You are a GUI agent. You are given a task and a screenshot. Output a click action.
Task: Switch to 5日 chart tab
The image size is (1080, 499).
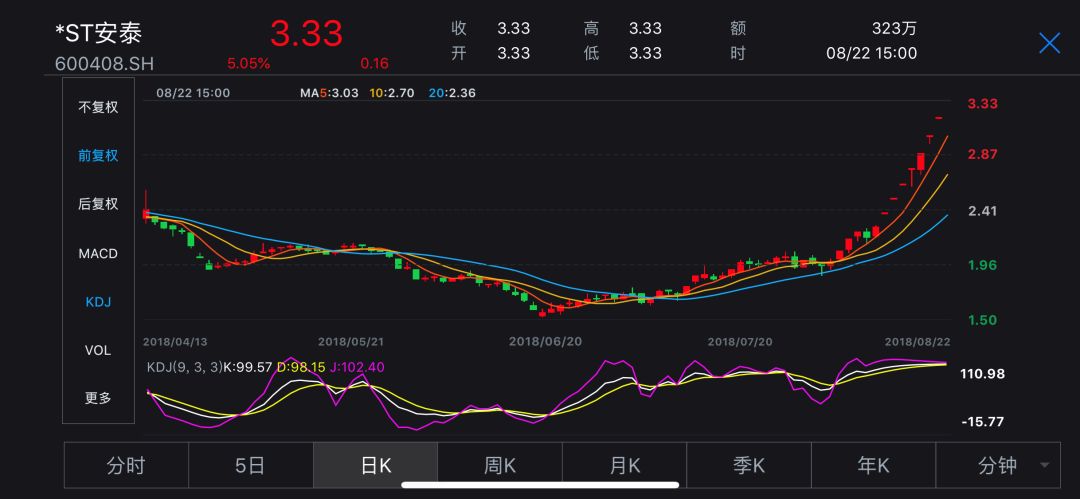click(250, 465)
